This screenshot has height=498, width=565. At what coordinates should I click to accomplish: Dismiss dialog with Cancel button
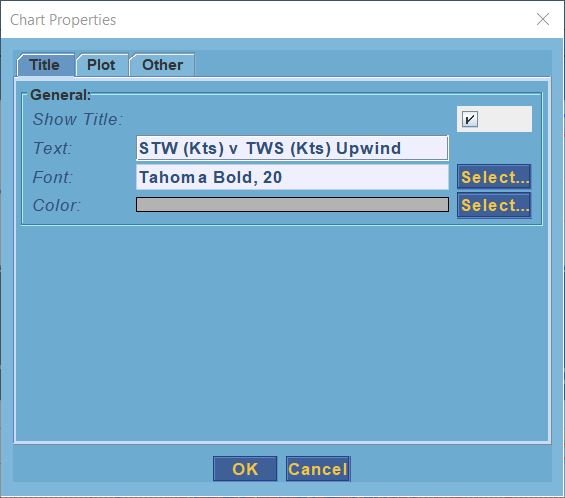[x=318, y=469]
